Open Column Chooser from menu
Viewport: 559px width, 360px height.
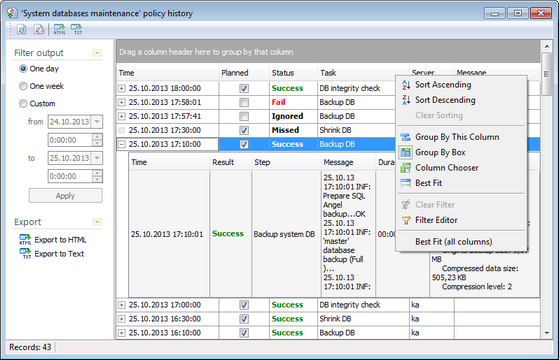[461, 168]
